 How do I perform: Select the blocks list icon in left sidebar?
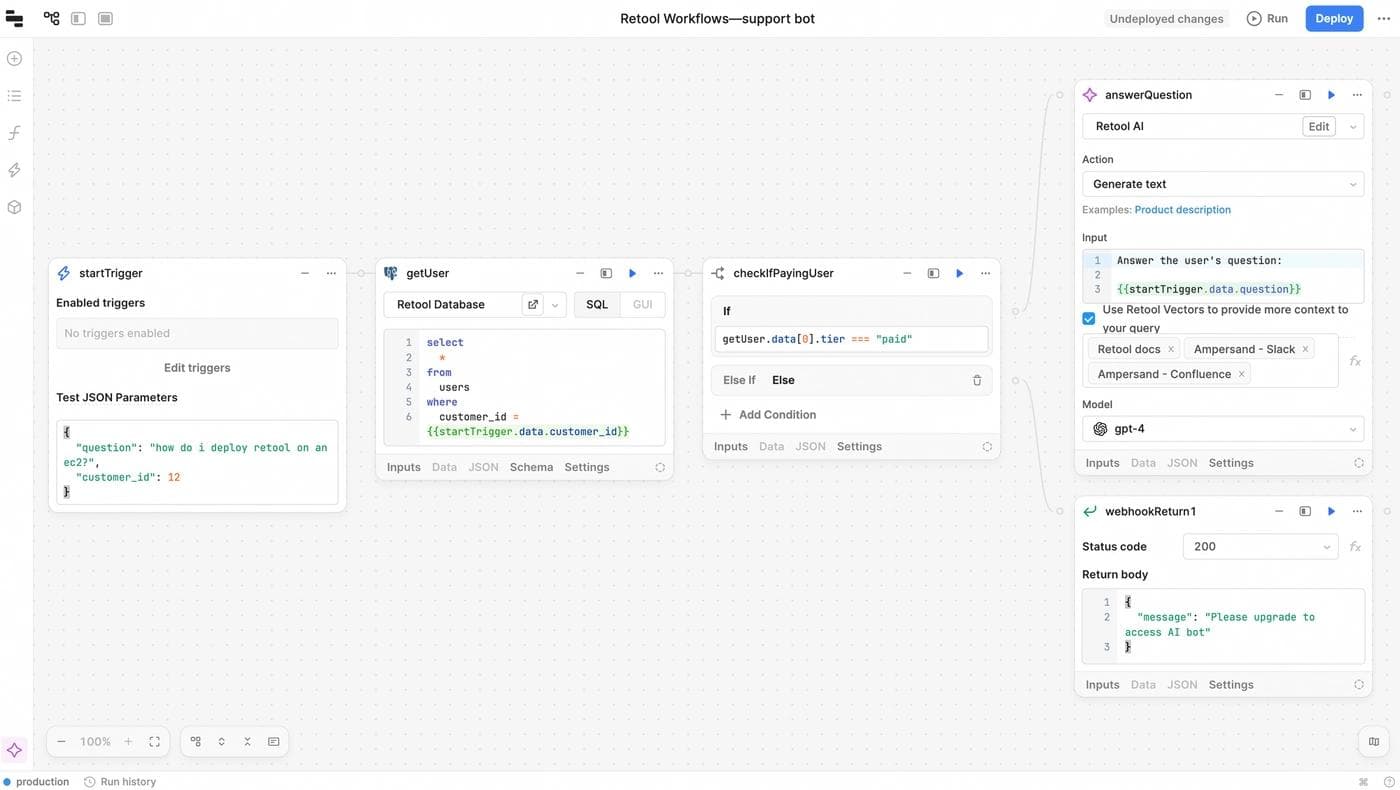click(14, 95)
